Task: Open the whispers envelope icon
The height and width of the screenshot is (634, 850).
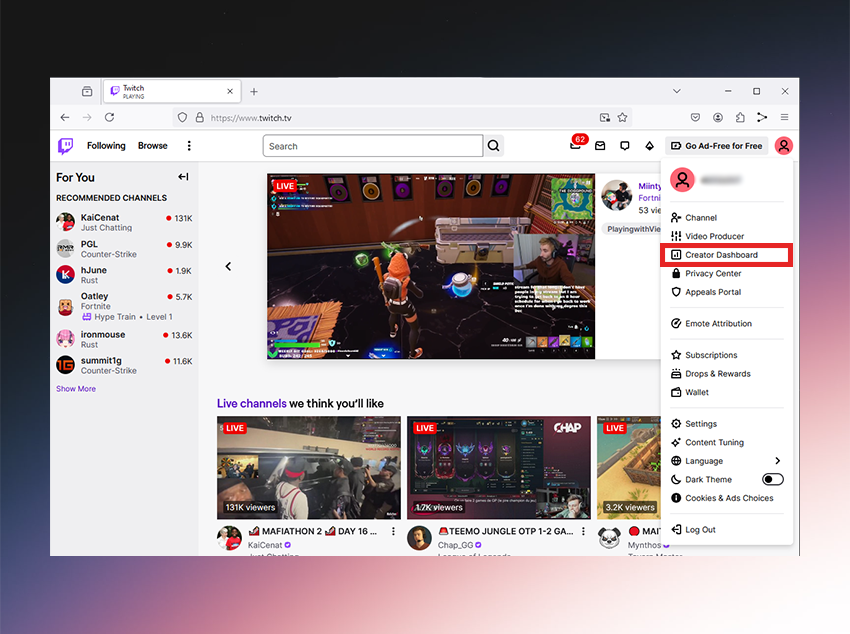Action: click(x=600, y=146)
